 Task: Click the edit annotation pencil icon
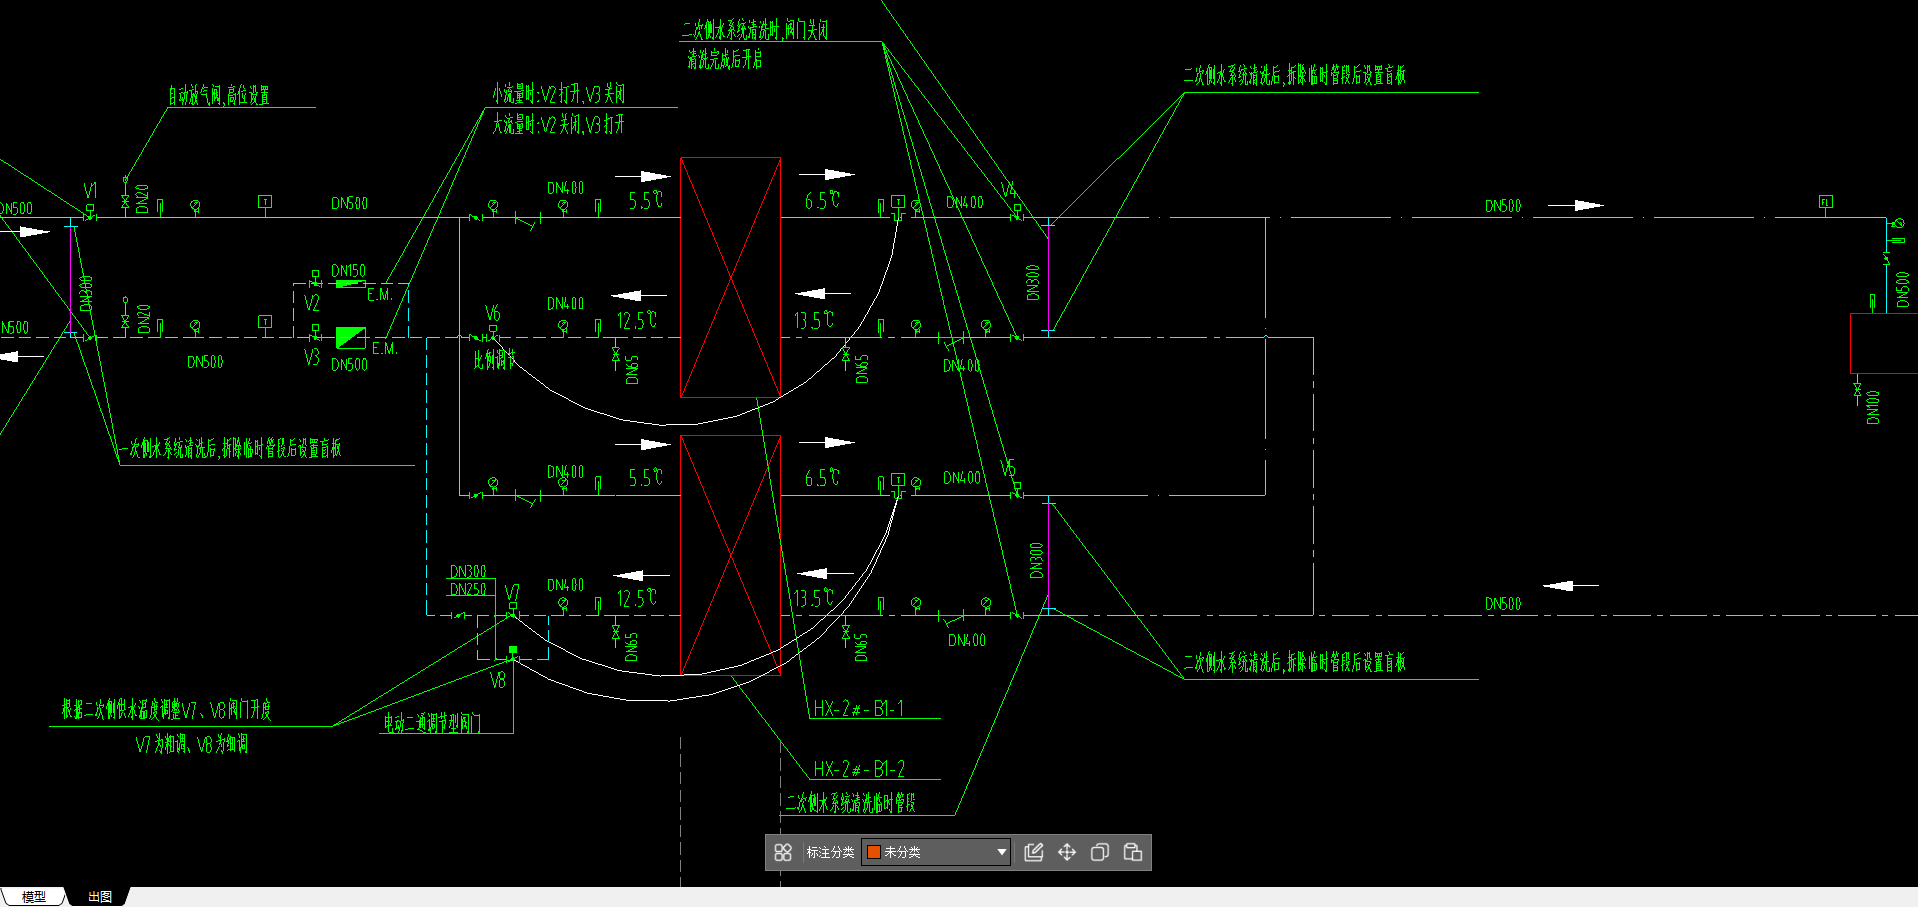1034,852
